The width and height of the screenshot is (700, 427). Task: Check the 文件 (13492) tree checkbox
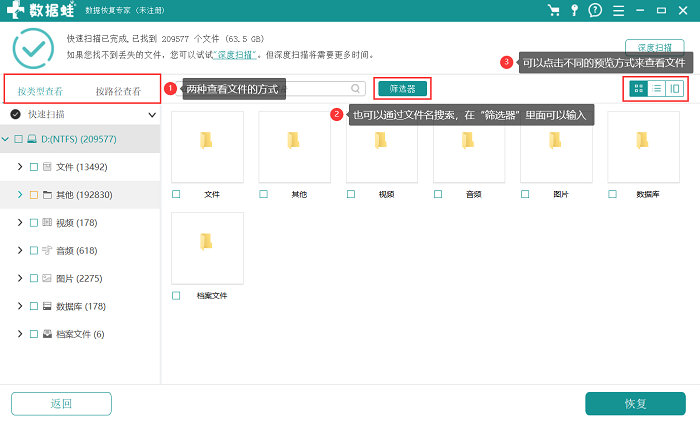[x=33, y=167]
